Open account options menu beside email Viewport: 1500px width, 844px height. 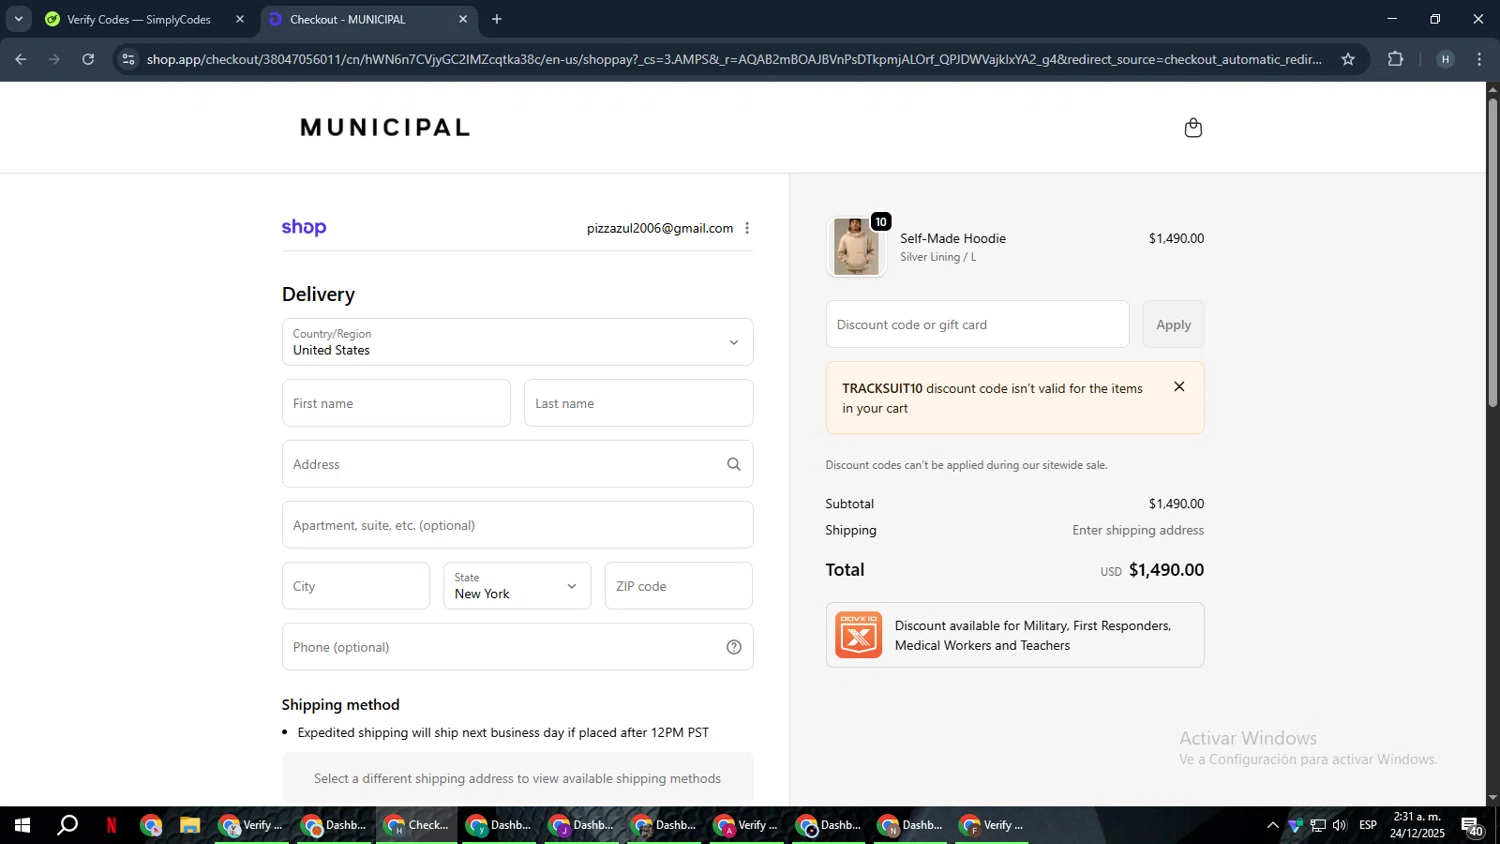[747, 228]
